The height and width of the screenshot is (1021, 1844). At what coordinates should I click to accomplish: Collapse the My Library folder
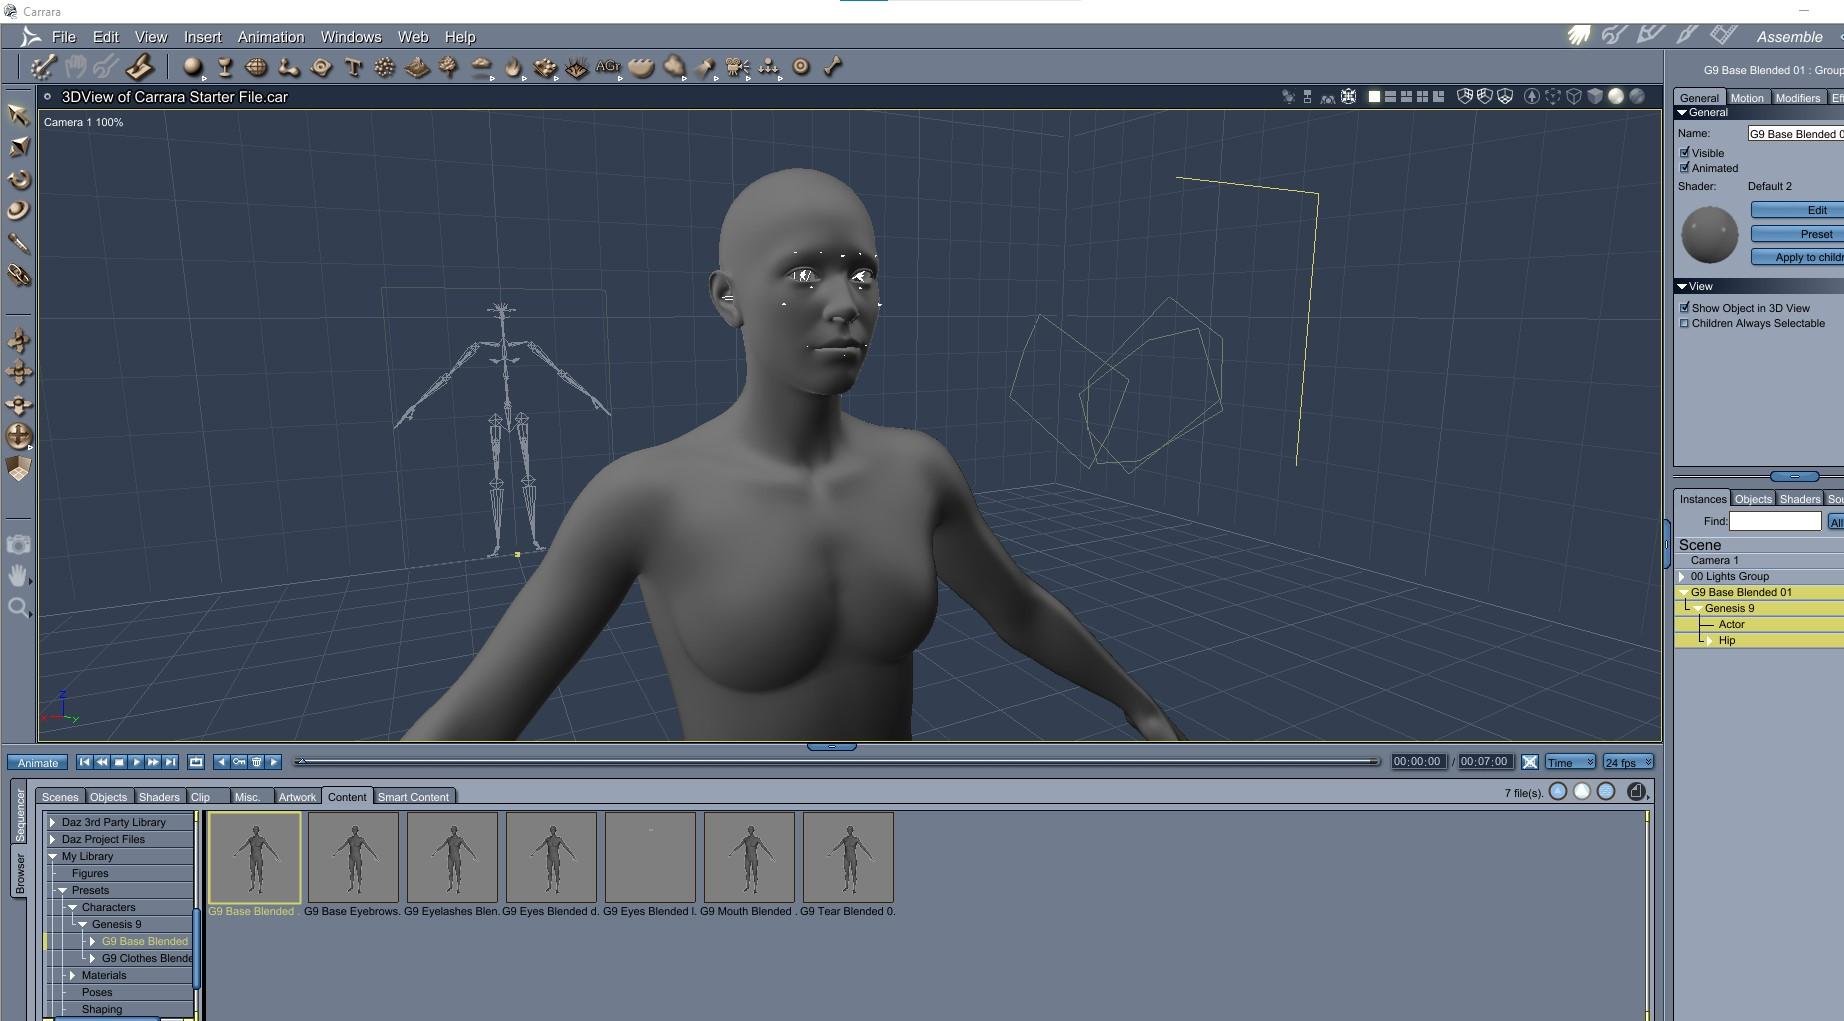tap(53, 856)
